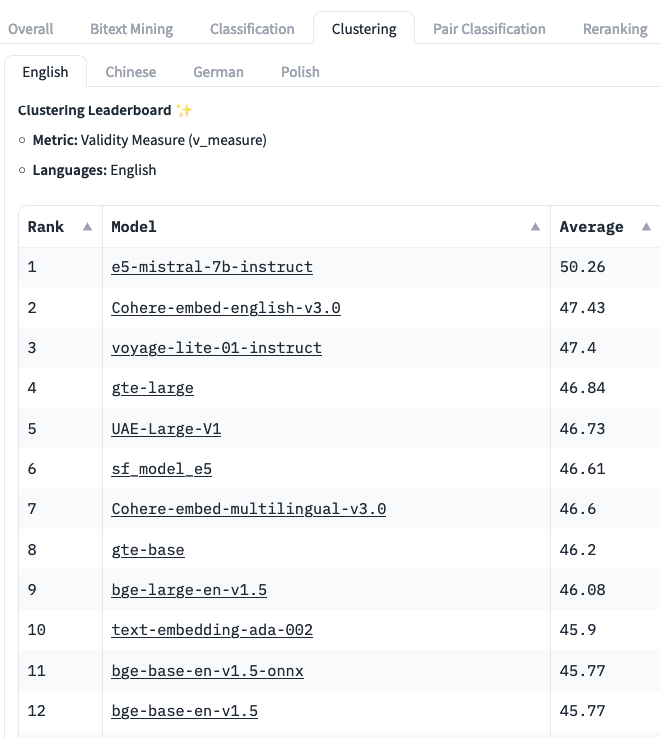The width and height of the screenshot is (660, 738).
Task: Switch to the Chinese language tab
Action: coord(130,72)
